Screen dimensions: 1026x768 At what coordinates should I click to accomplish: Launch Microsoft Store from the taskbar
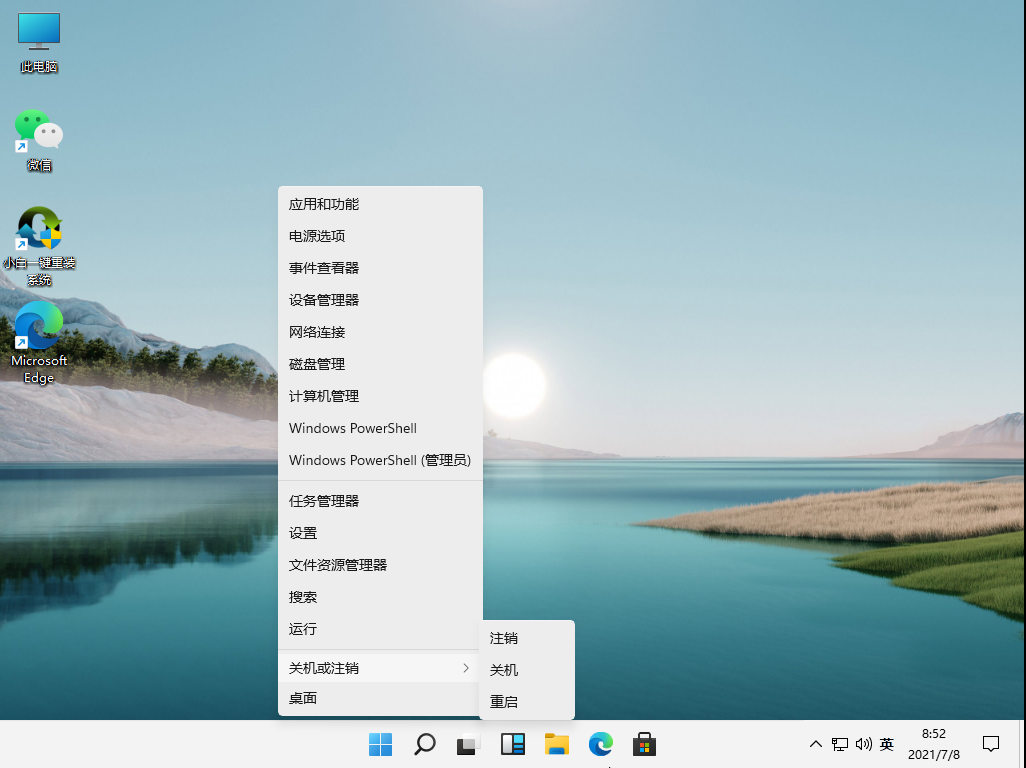[x=645, y=744]
